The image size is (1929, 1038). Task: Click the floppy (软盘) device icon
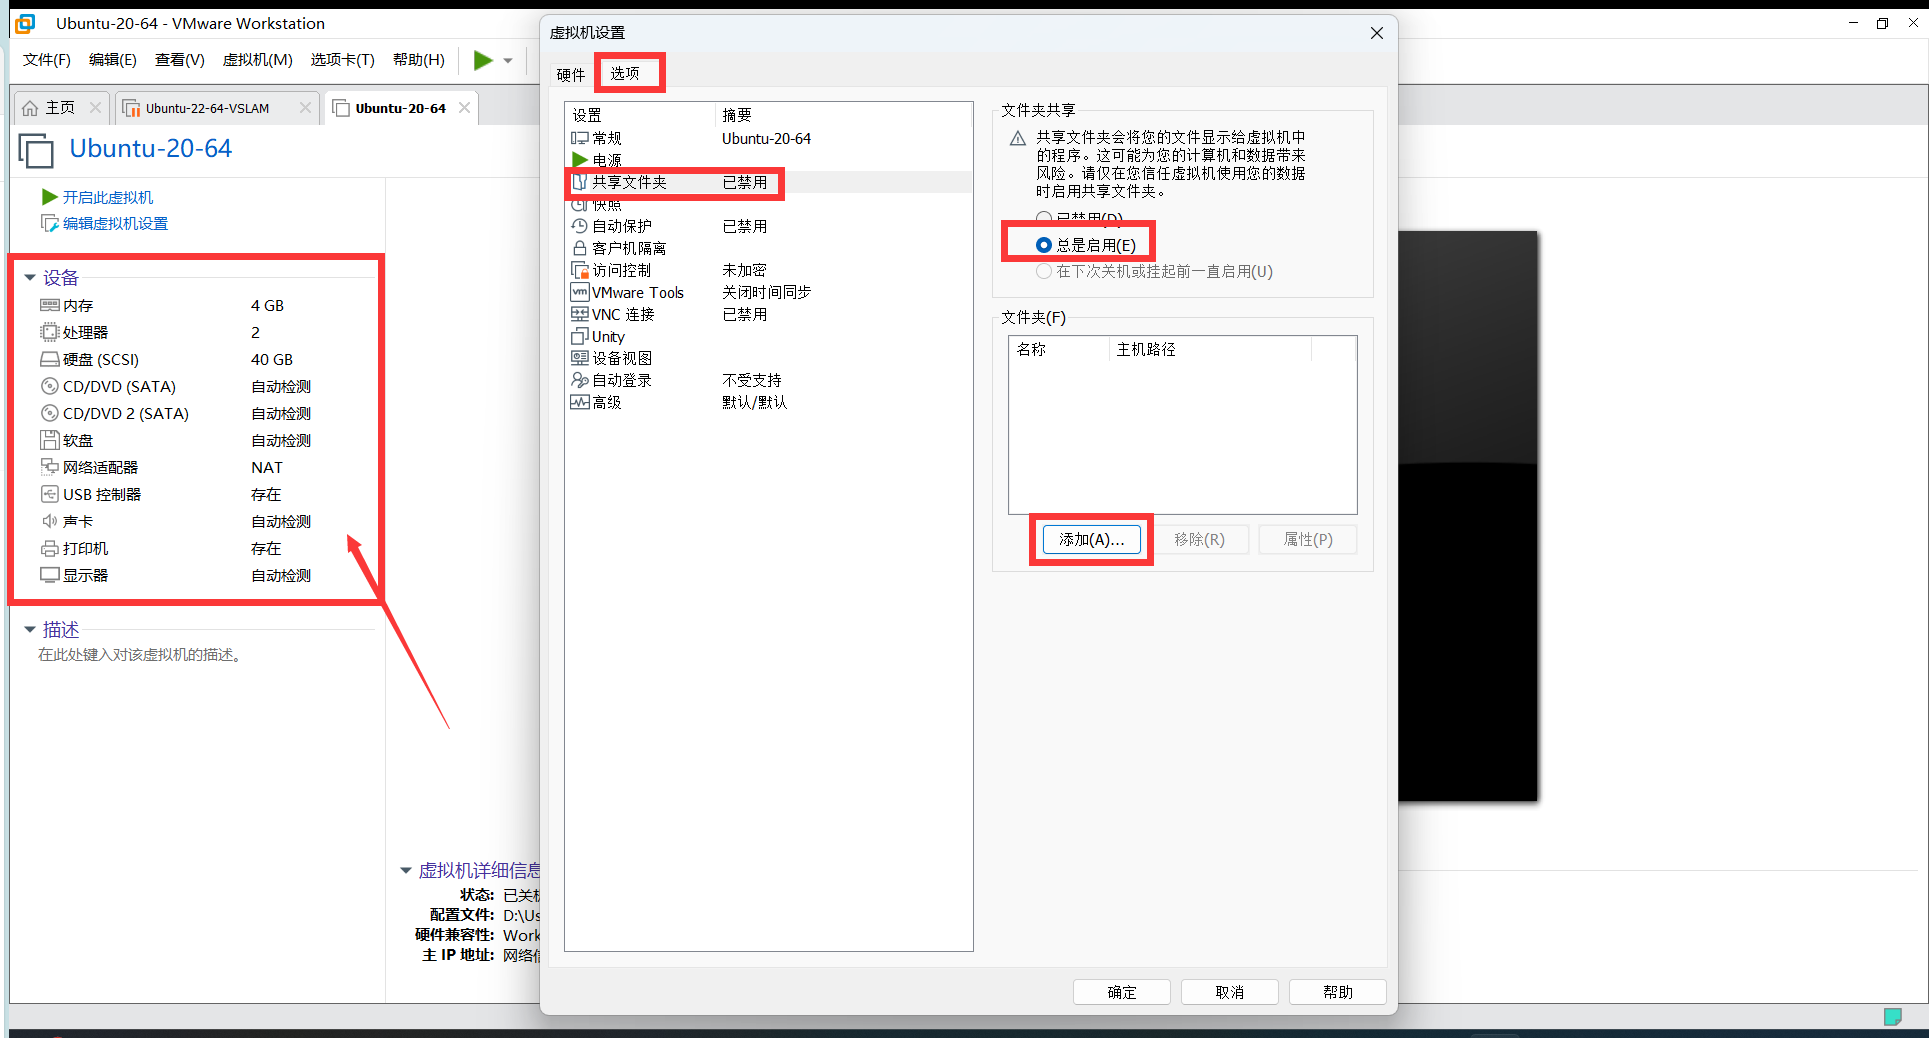point(50,440)
